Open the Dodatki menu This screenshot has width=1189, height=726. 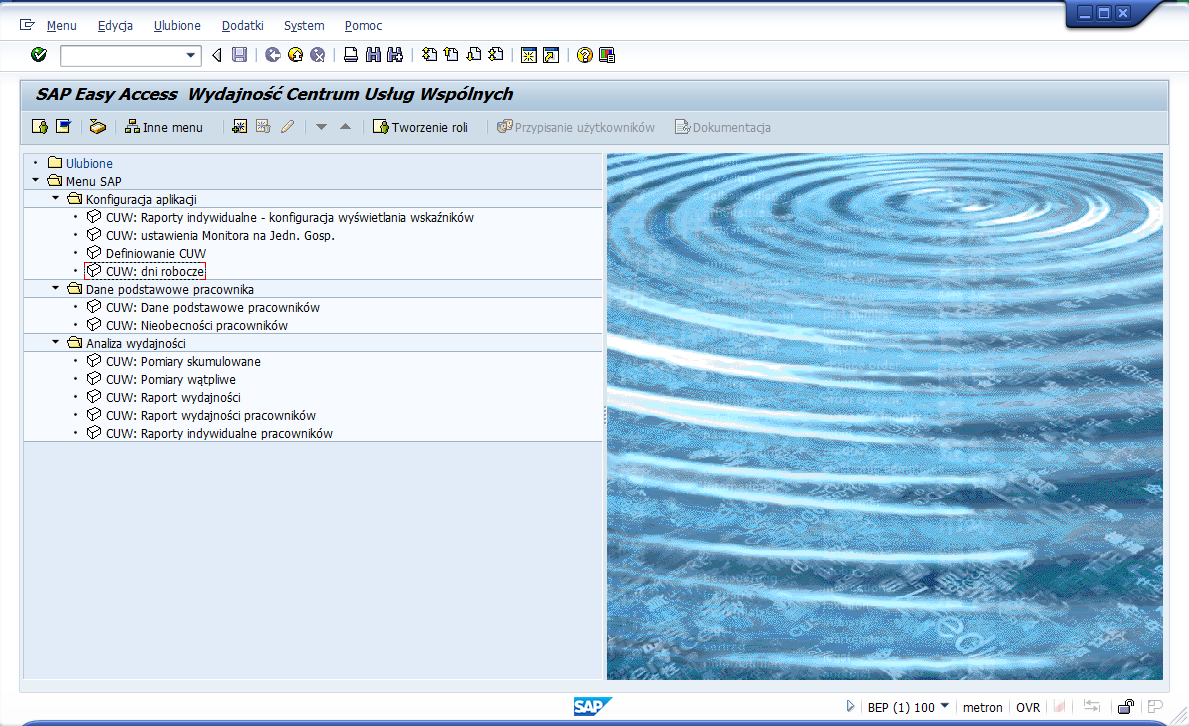[x=243, y=26]
